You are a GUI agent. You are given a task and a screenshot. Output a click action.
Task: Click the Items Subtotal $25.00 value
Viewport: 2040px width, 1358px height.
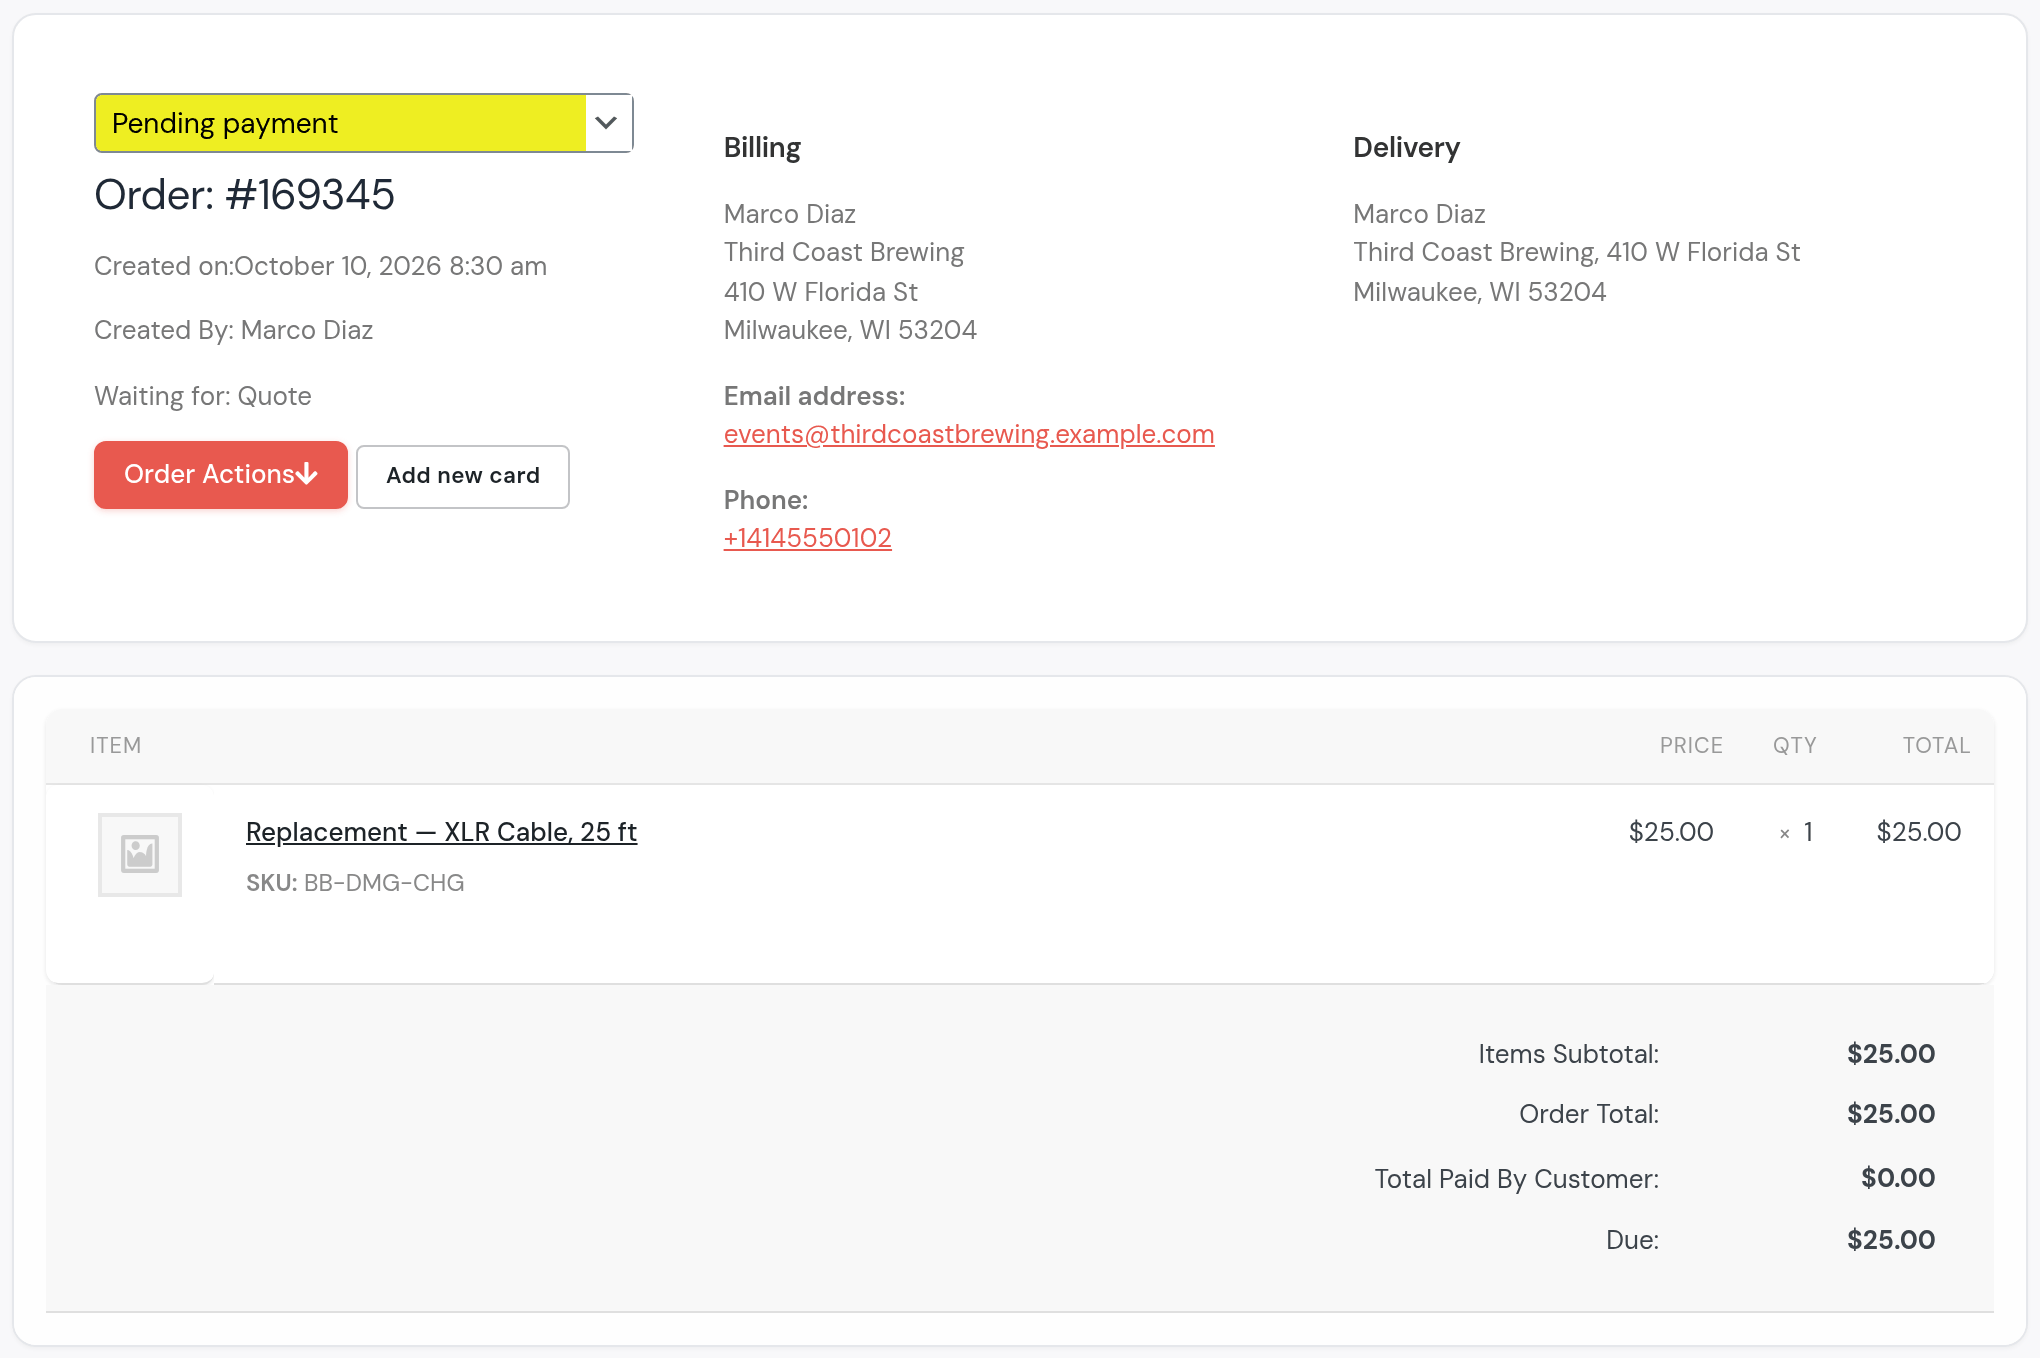tap(1891, 1054)
